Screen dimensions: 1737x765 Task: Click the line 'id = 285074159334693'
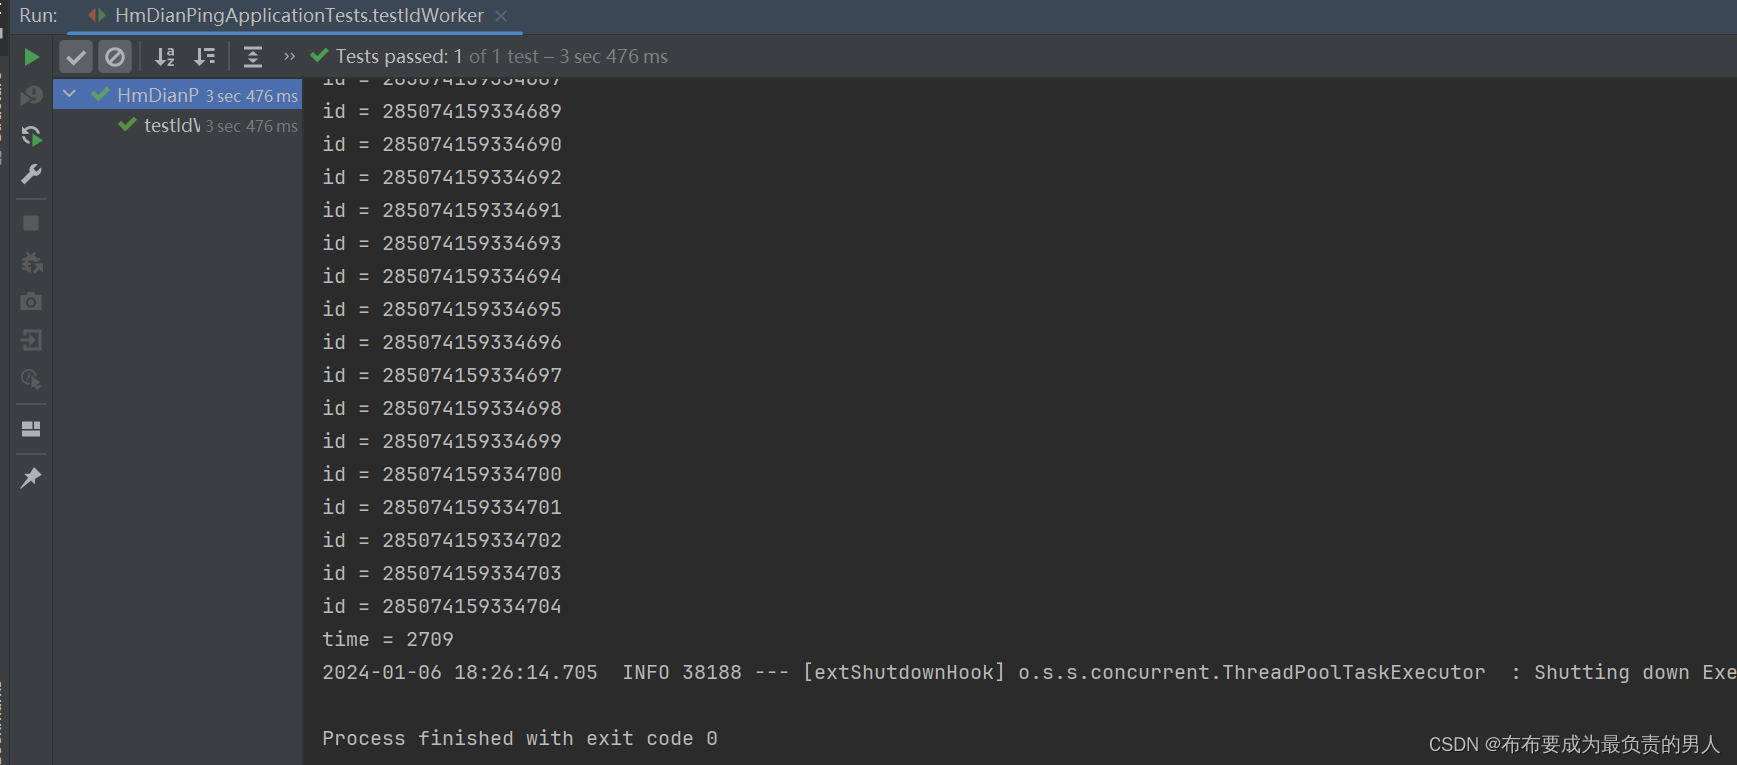pos(442,243)
